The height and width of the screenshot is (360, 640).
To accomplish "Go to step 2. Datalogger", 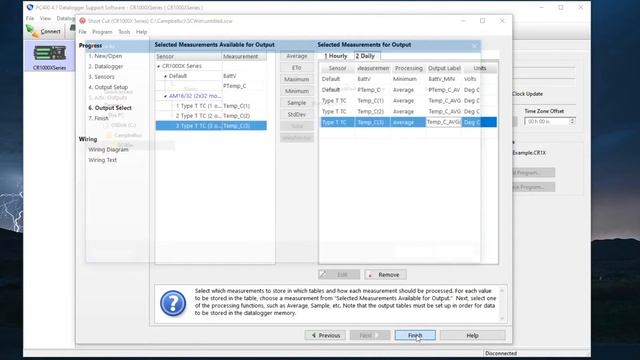I will click(x=106, y=66).
